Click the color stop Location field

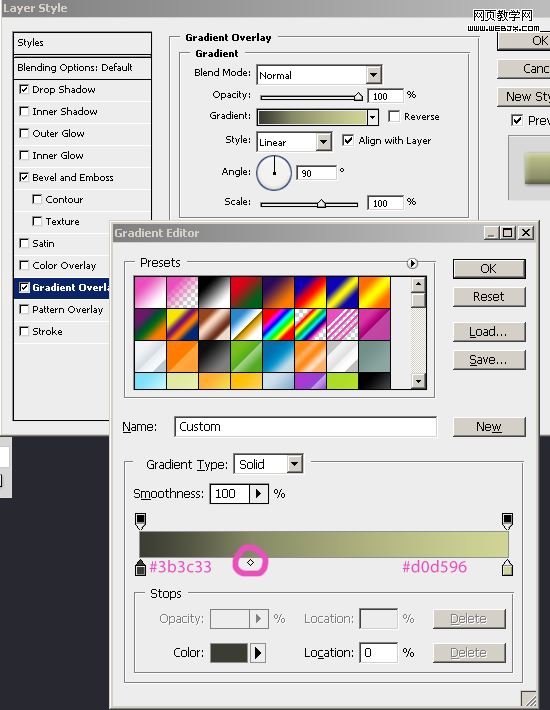[378, 653]
